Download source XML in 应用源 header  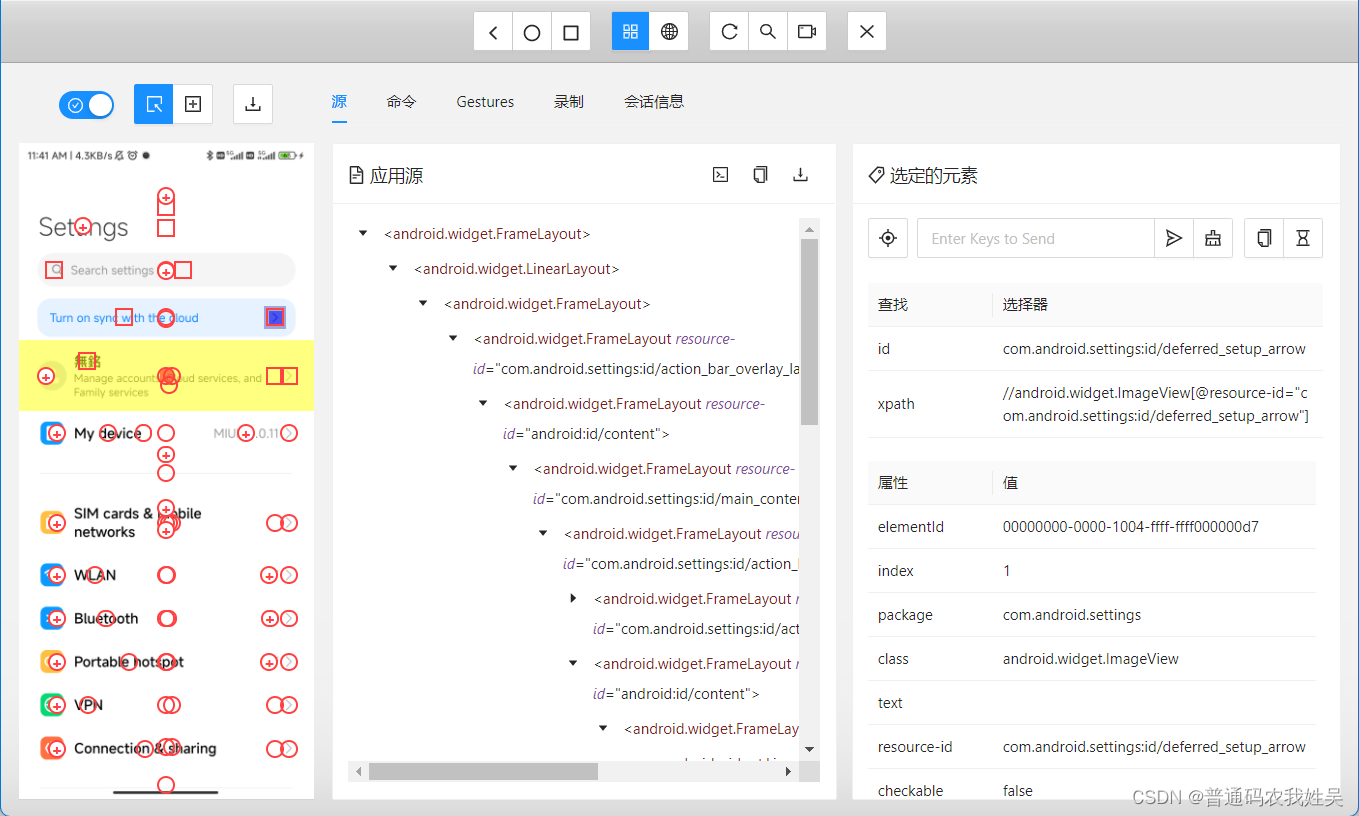[800, 175]
